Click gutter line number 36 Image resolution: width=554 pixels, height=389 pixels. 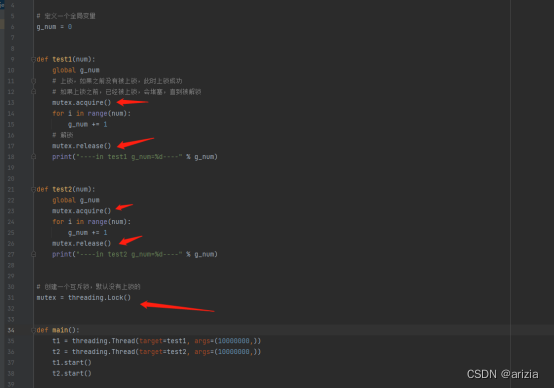click(x=11, y=352)
